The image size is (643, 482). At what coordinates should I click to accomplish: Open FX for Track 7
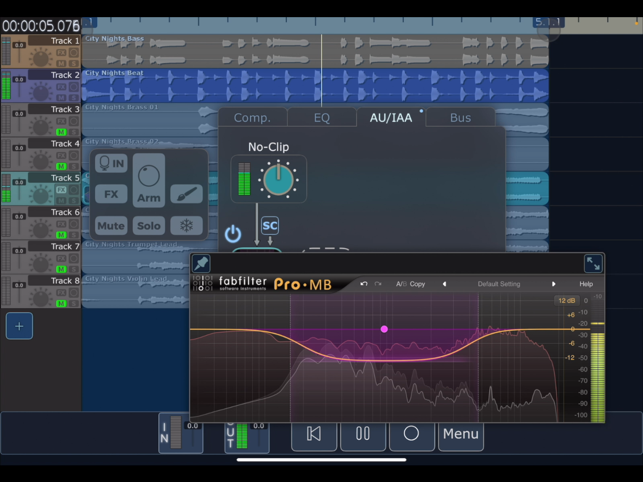click(x=61, y=258)
